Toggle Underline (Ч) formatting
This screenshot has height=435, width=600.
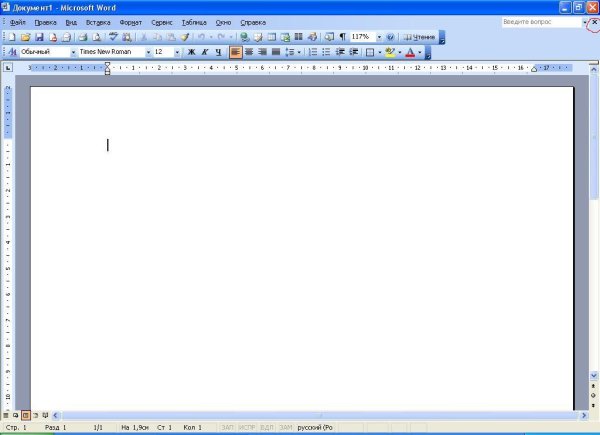click(x=218, y=52)
